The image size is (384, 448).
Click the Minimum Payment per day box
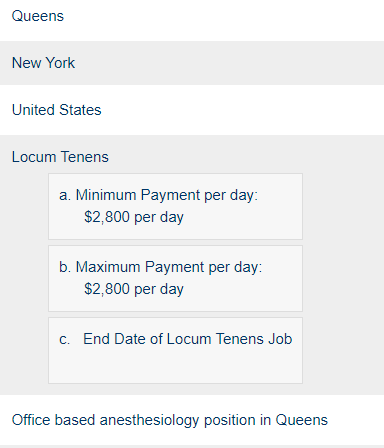[175, 206]
